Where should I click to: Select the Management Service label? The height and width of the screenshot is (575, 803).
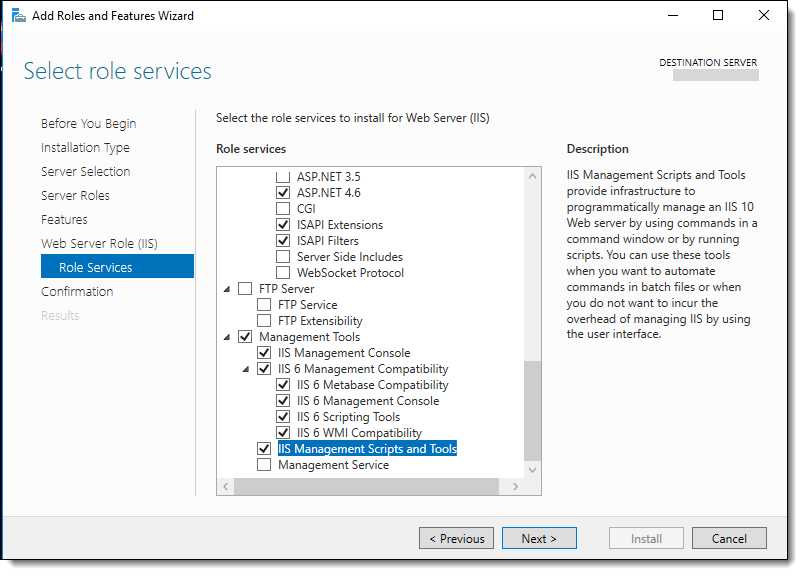click(x=333, y=465)
